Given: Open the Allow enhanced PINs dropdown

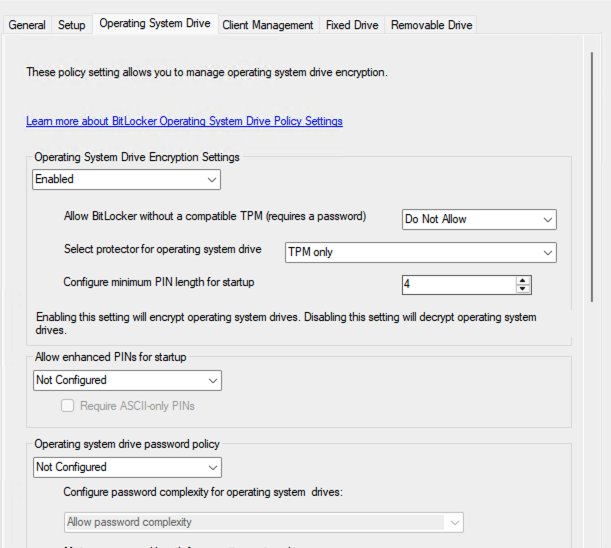Looking at the screenshot, I should click(x=127, y=380).
